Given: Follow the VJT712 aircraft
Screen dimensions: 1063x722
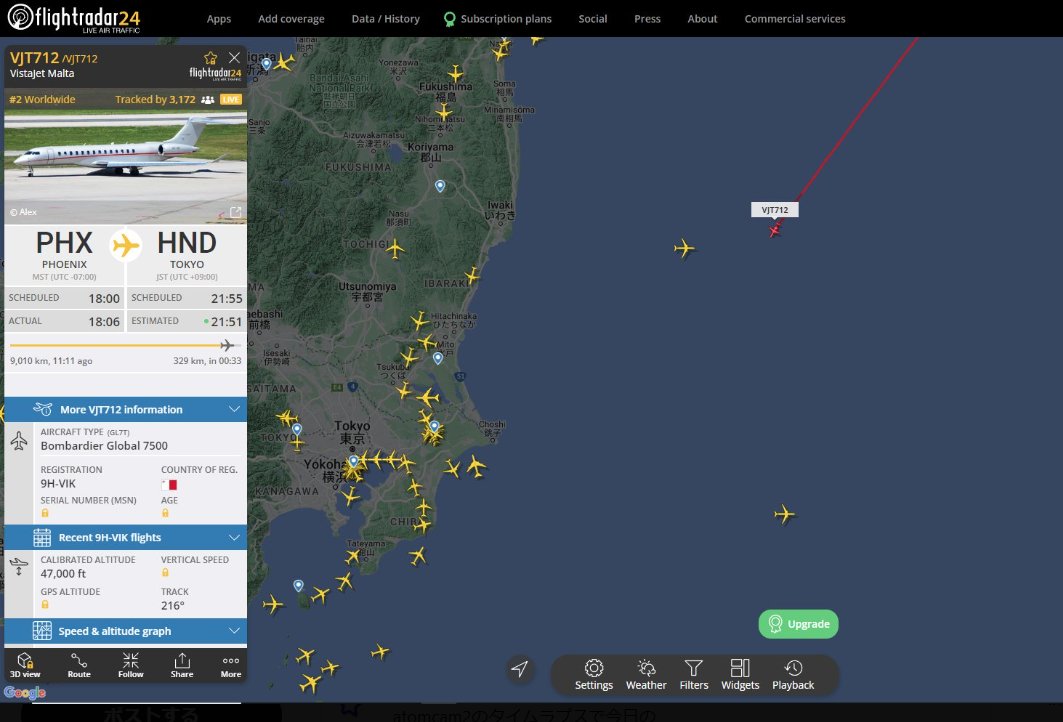Looking at the screenshot, I should [x=131, y=665].
